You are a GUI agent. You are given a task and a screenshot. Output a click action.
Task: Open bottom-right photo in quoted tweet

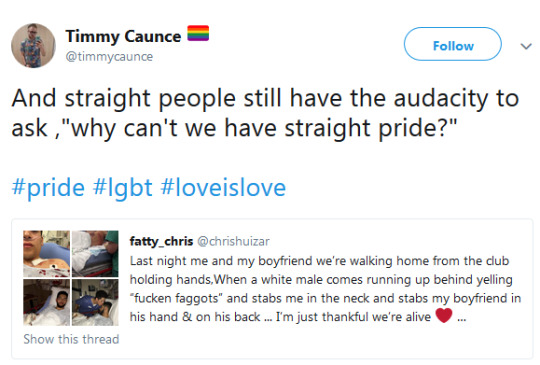95,302
